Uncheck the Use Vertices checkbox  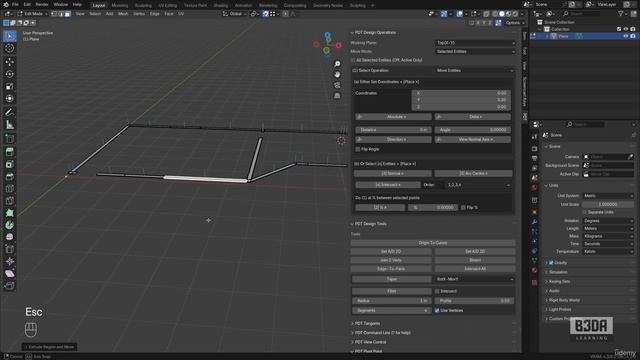pyautogui.click(x=437, y=311)
